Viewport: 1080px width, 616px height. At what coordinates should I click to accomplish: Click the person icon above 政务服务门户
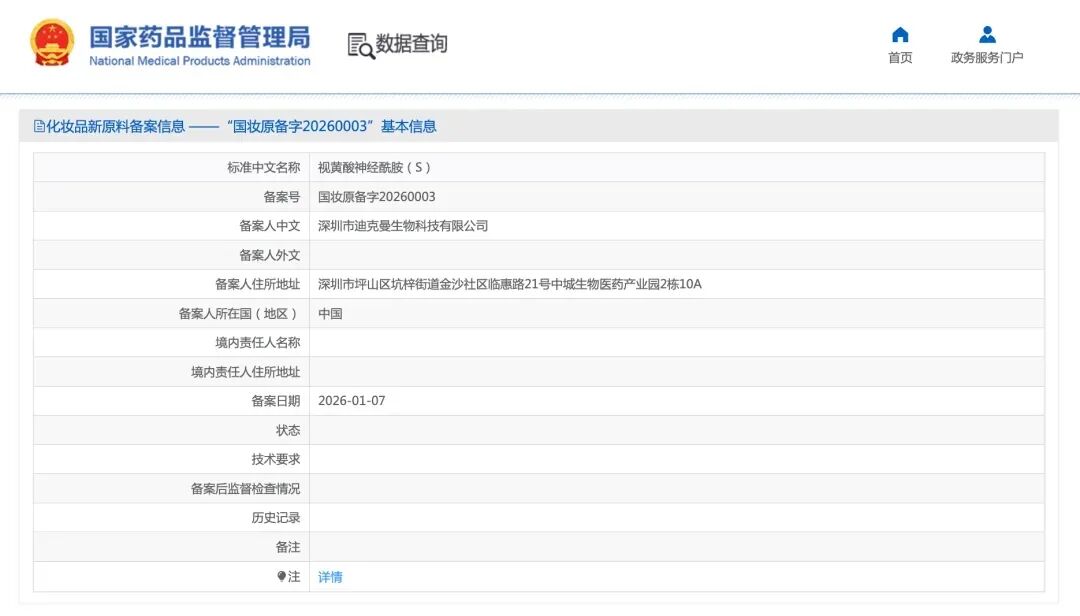pyautogui.click(x=984, y=33)
